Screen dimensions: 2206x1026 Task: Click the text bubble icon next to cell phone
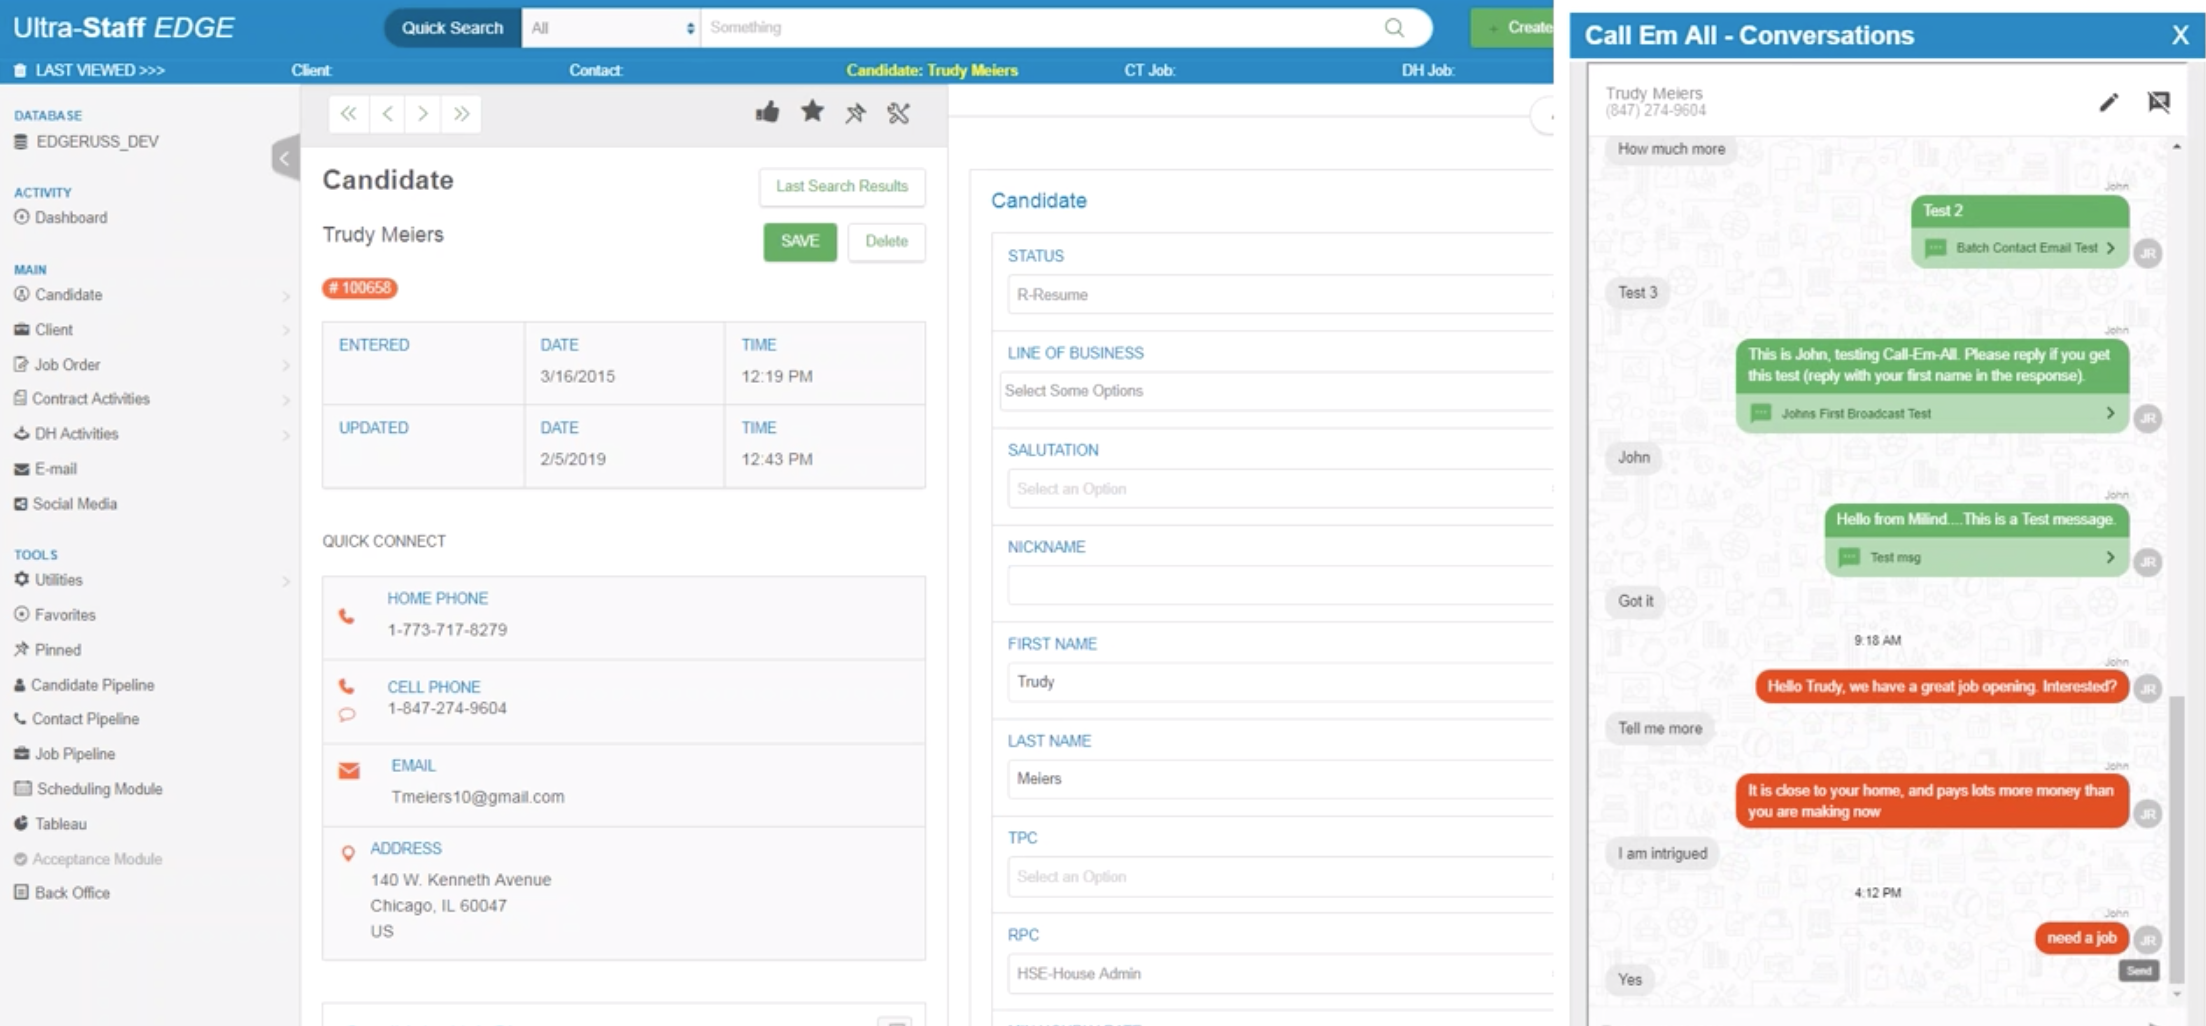point(347,714)
